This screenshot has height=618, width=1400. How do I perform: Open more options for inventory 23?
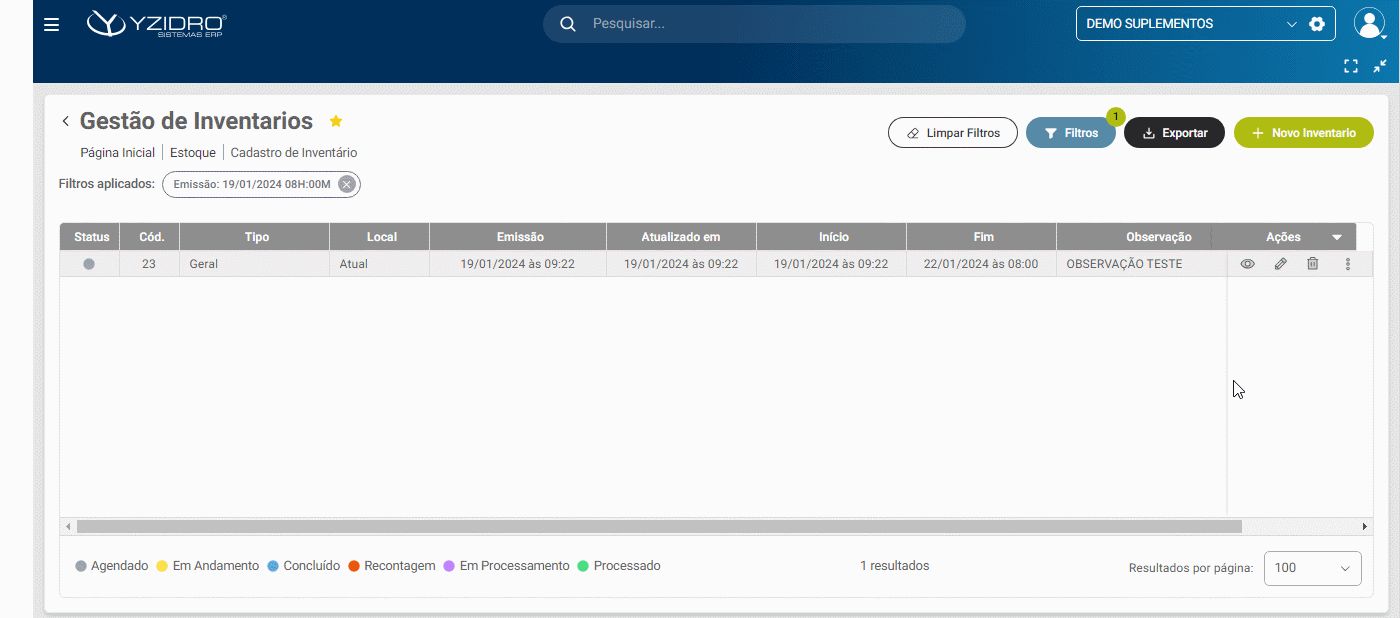click(x=1348, y=264)
